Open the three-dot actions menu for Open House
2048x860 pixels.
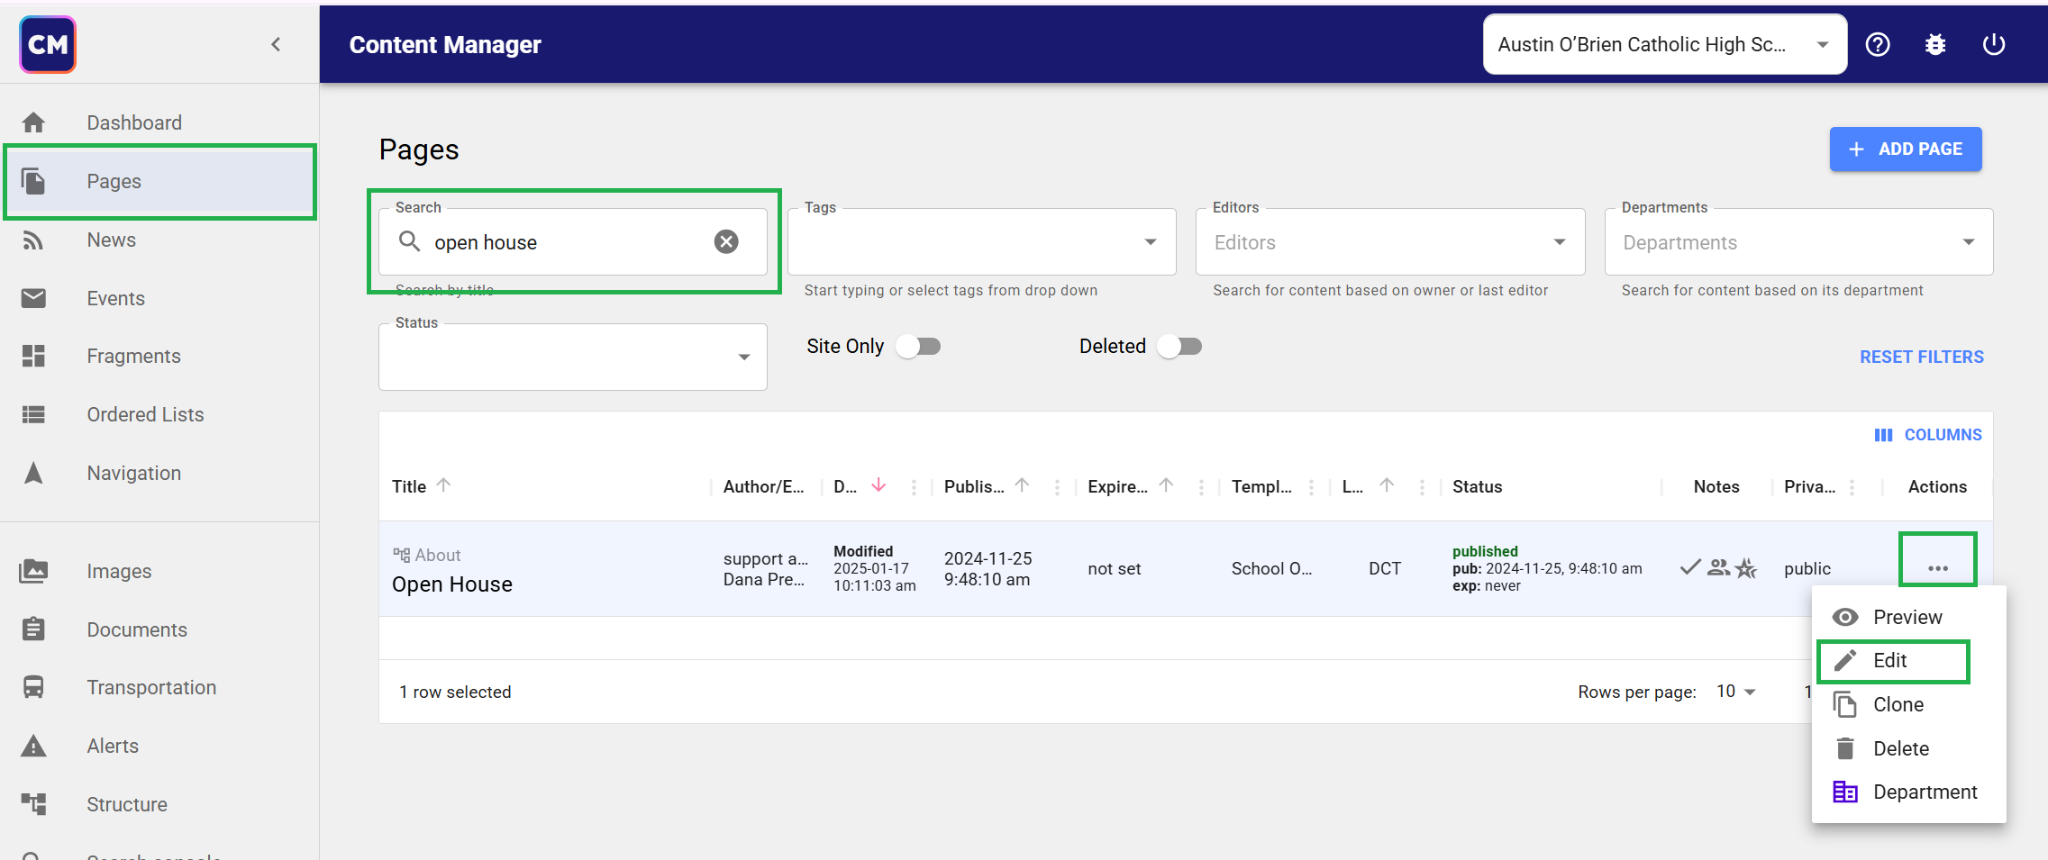[1937, 568]
